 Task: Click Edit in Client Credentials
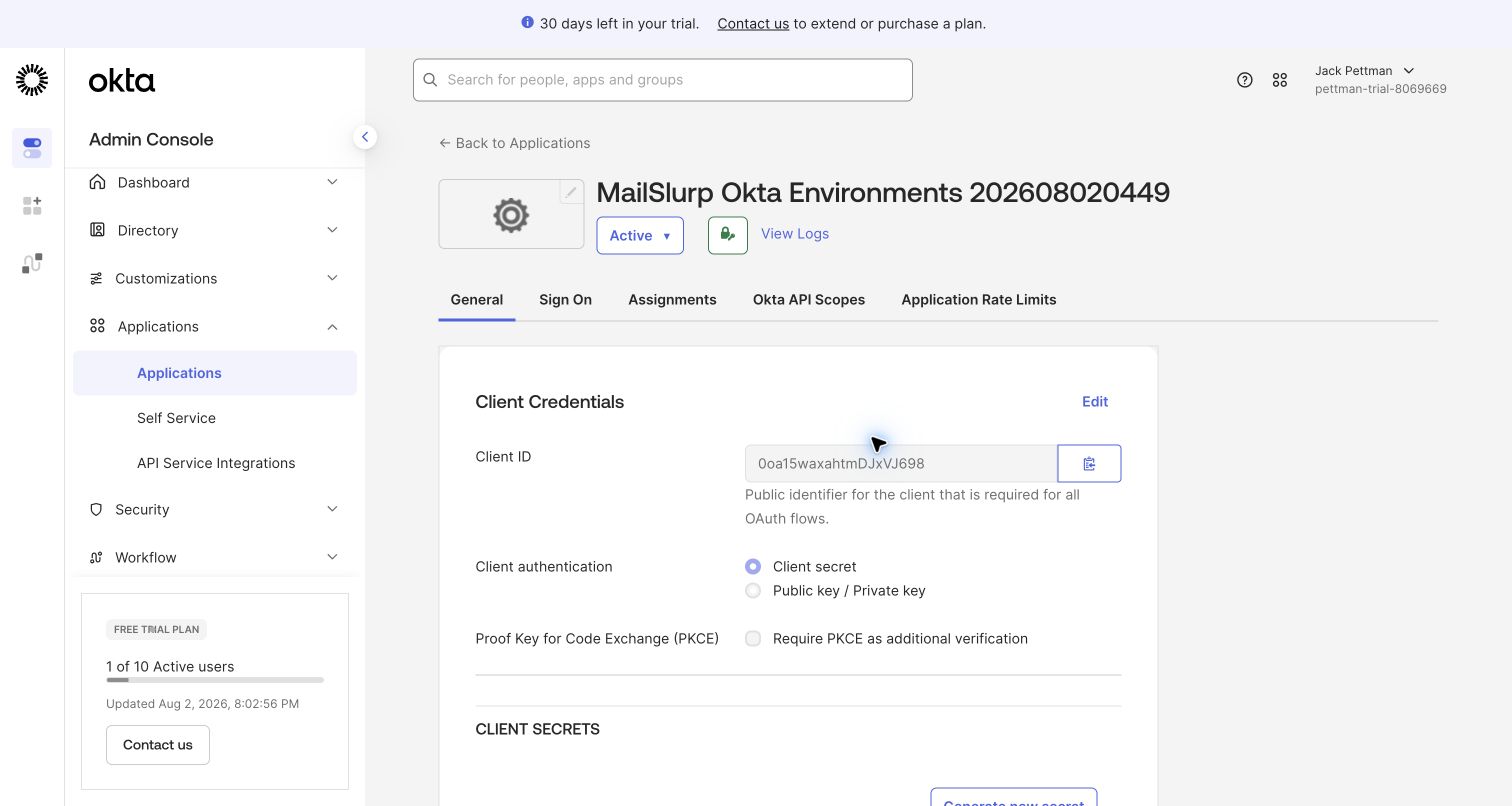click(1095, 401)
